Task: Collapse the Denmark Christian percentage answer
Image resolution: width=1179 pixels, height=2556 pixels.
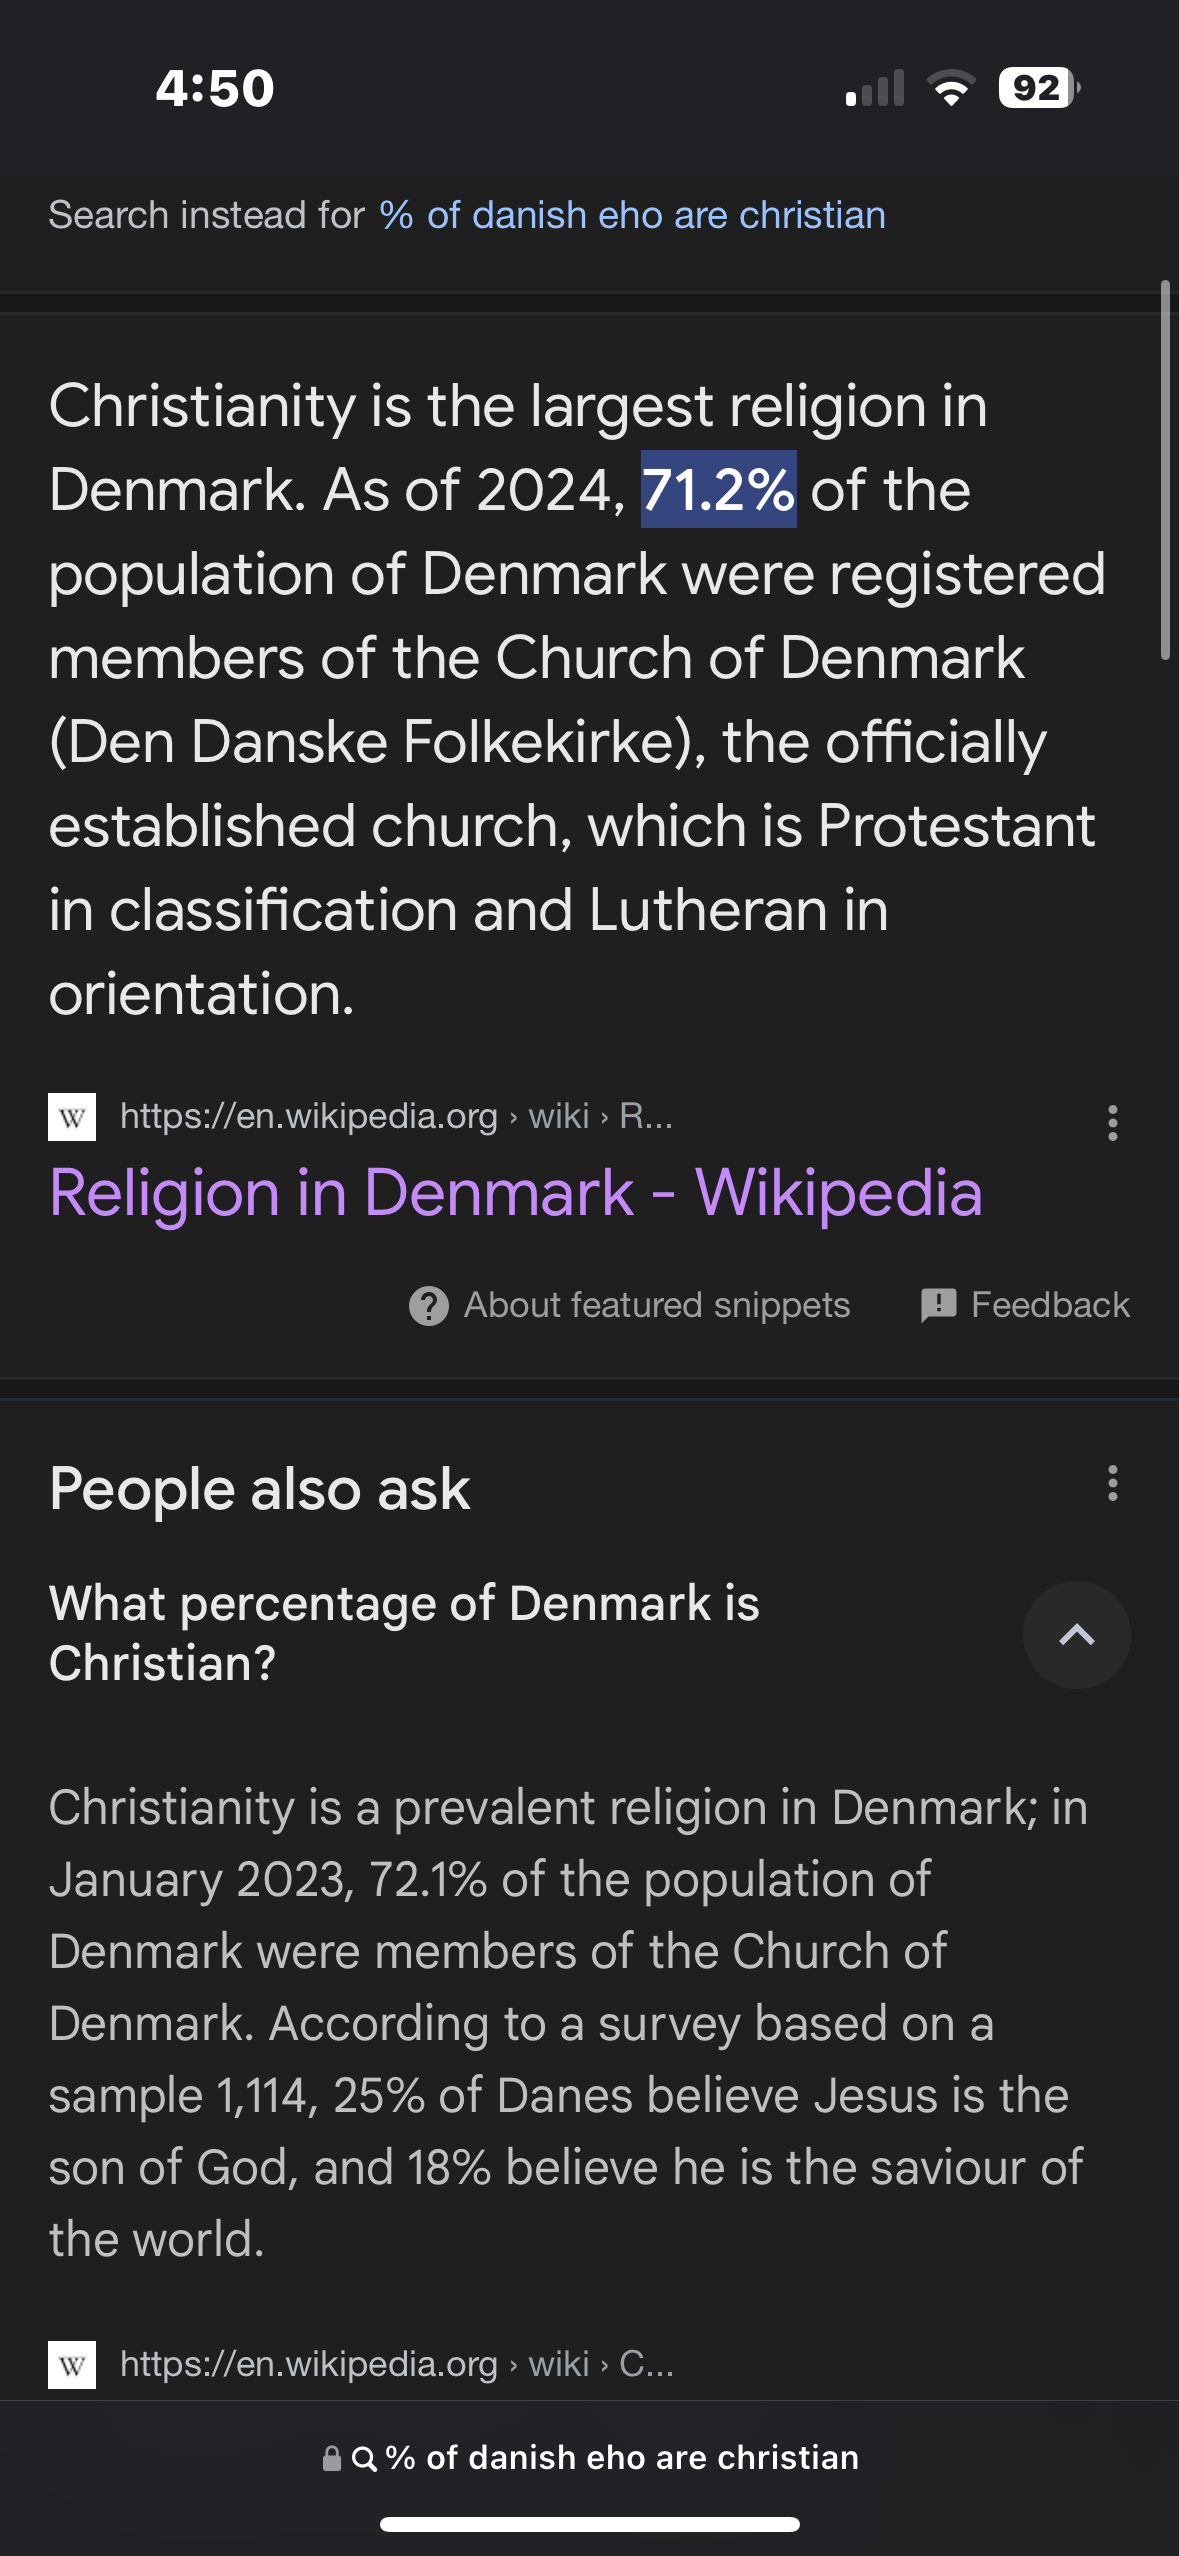Action: pyautogui.click(x=1076, y=1635)
